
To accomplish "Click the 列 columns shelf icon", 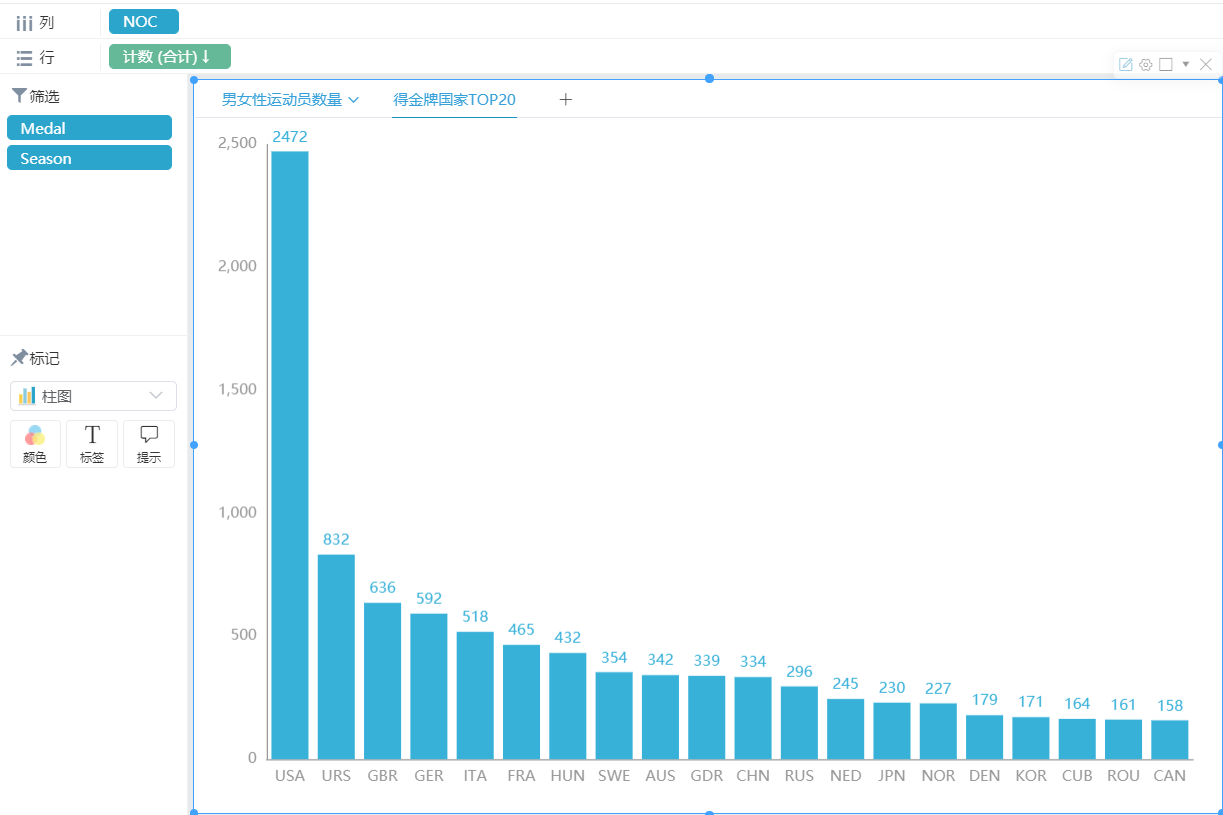I will click(25, 22).
